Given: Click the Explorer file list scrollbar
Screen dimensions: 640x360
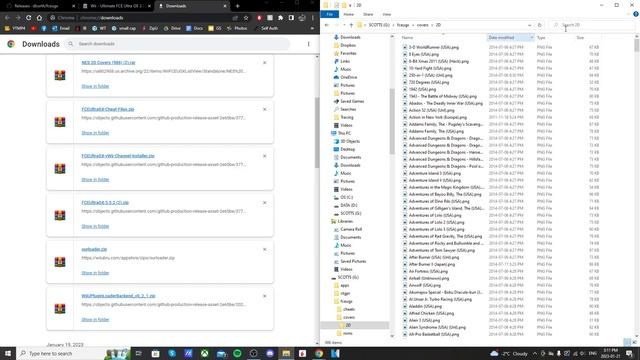Looking at the screenshot, I should coord(637,45).
